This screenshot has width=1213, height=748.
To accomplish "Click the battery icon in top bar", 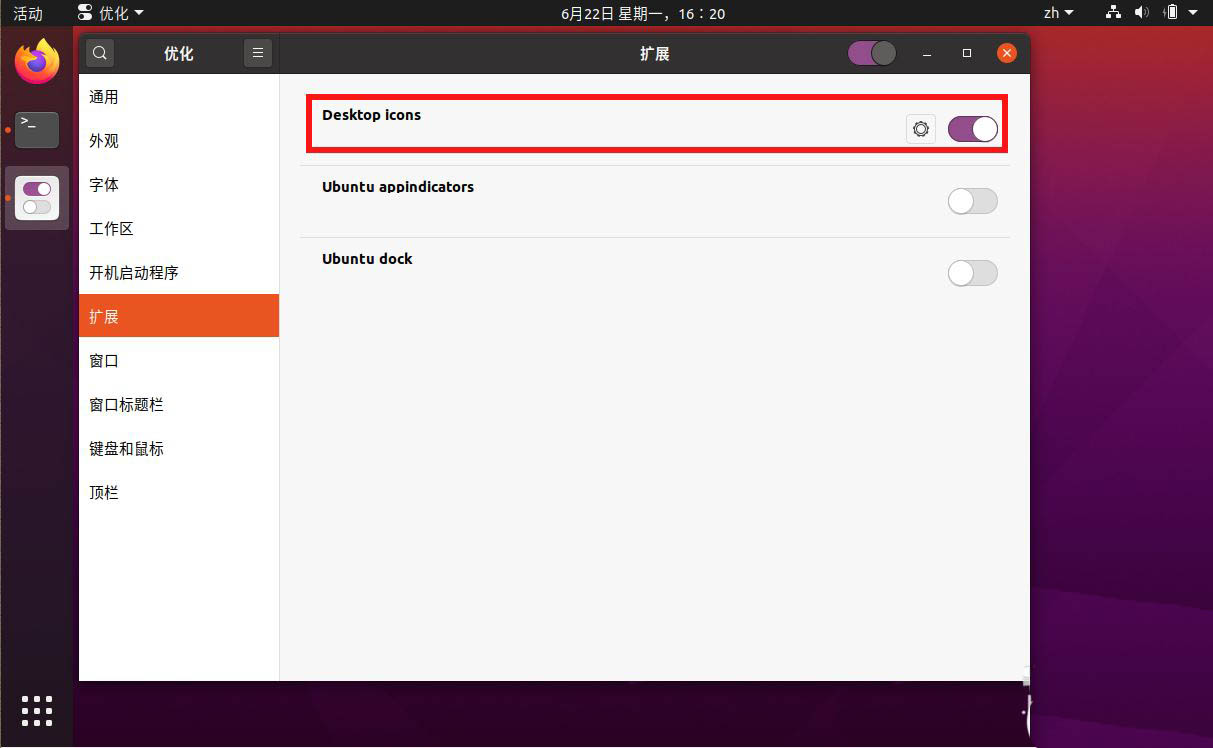I will 1171,13.
